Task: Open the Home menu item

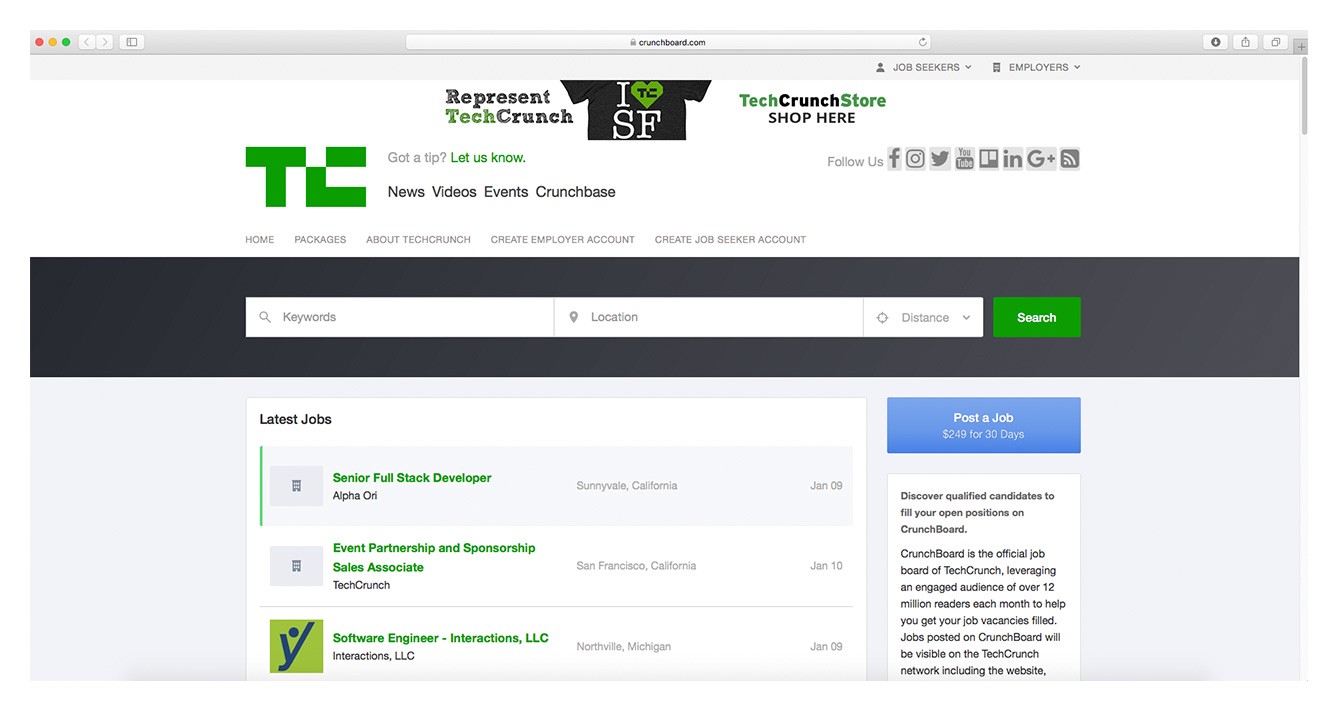Action: click(x=260, y=240)
